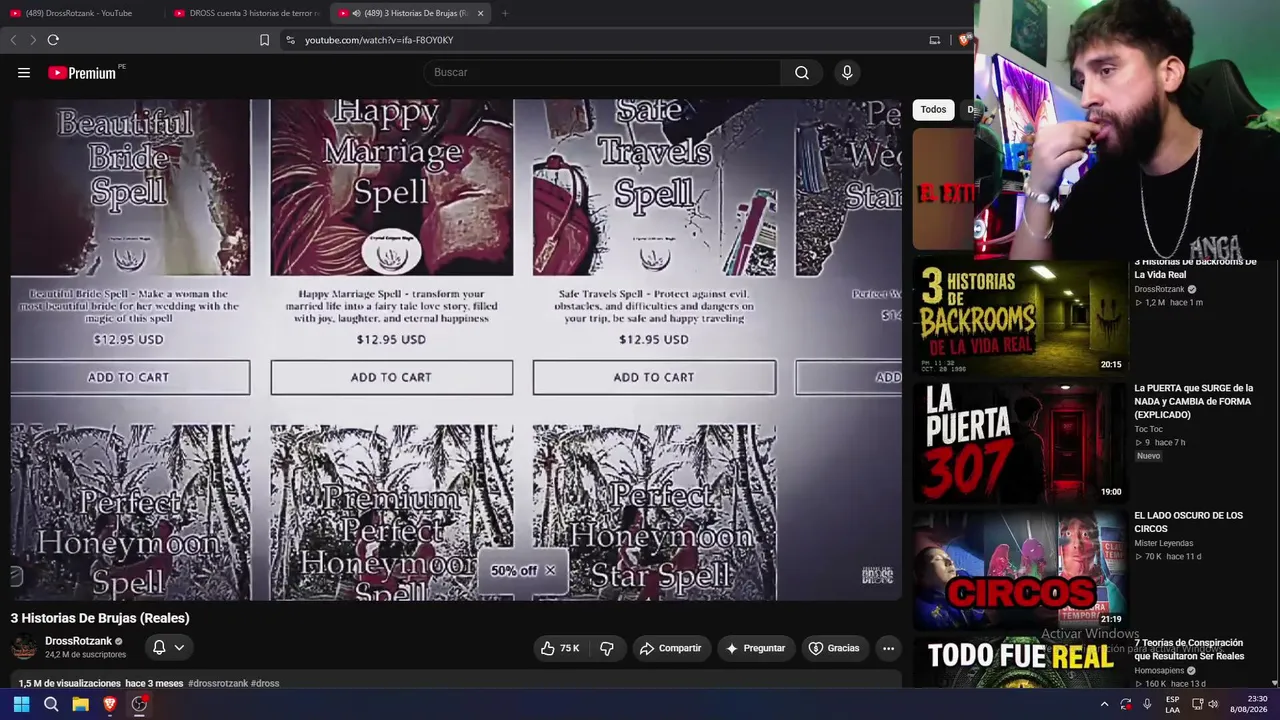The height and width of the screenshot is (720, 1280).
Task: Open the notification bell subscription dropdown
Action: tap(167, 648)
